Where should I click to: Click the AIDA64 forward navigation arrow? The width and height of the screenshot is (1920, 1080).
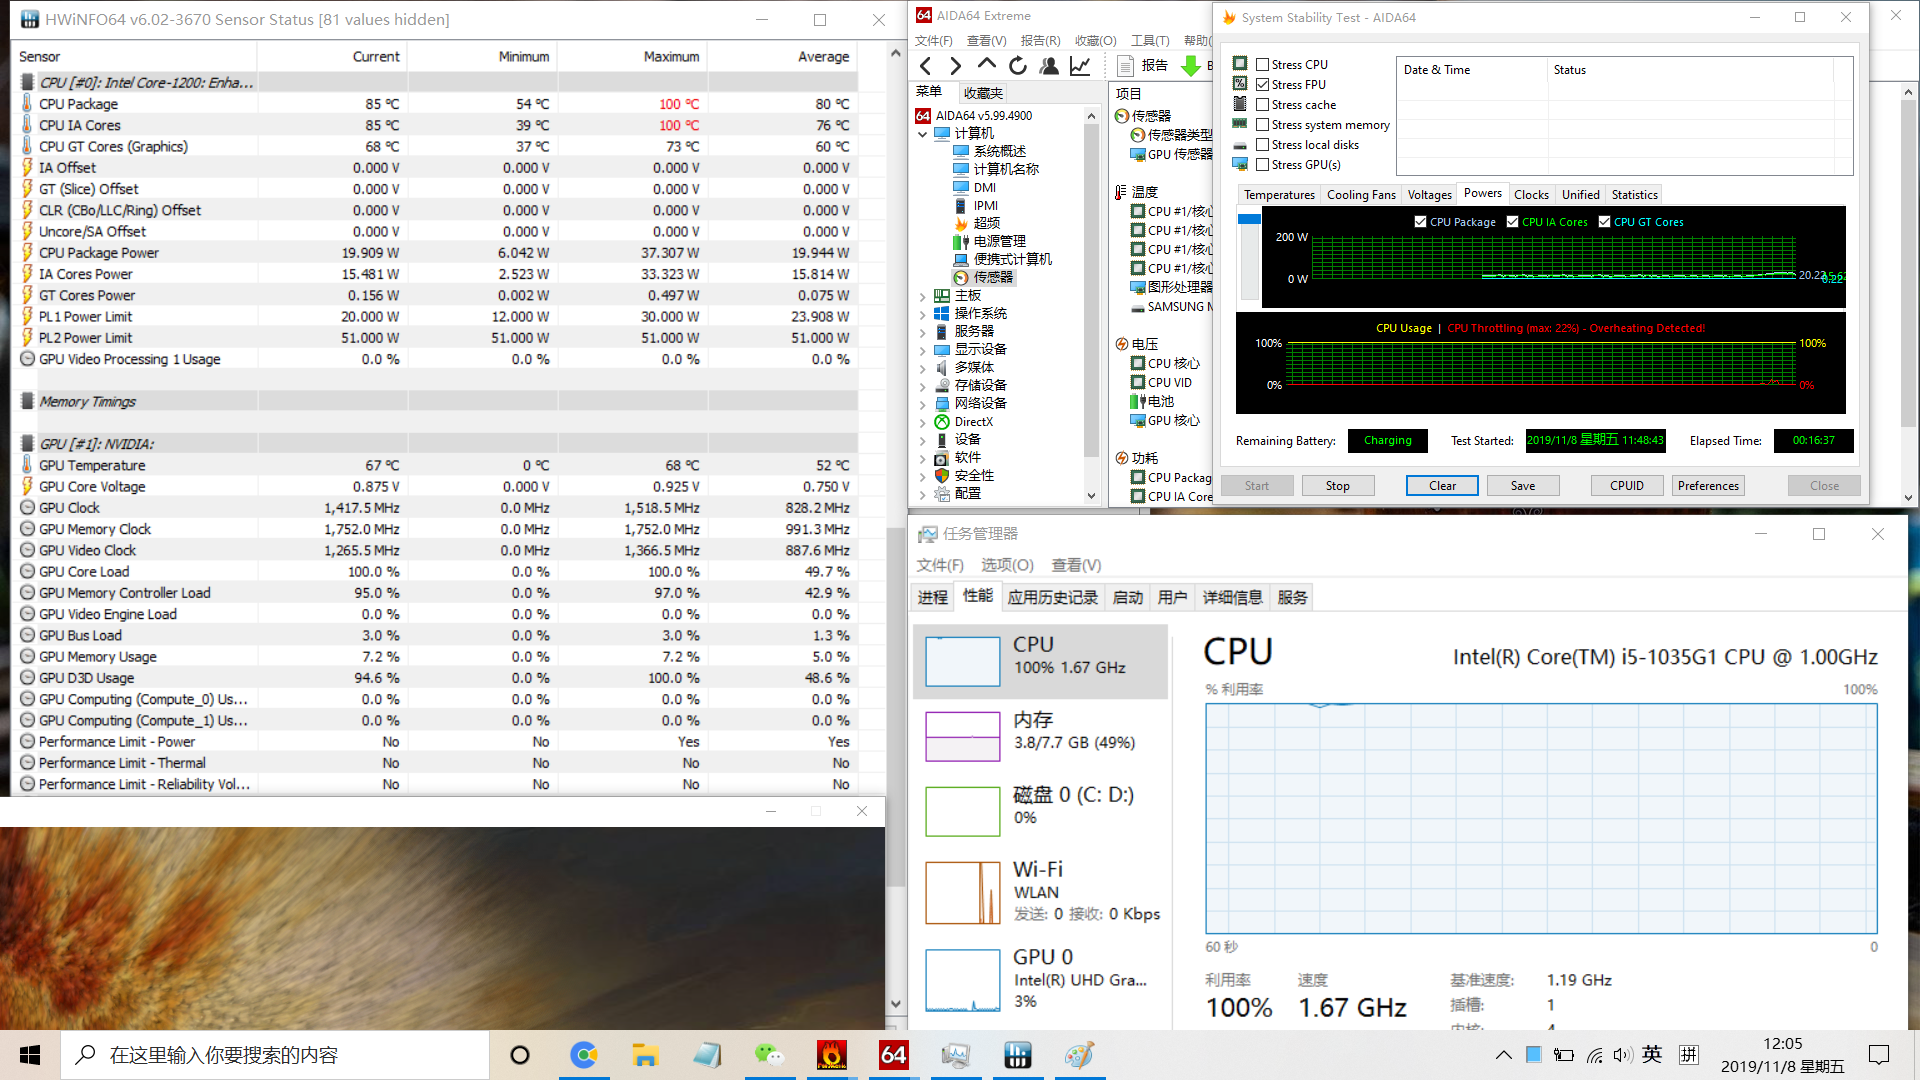coord(956,66)
